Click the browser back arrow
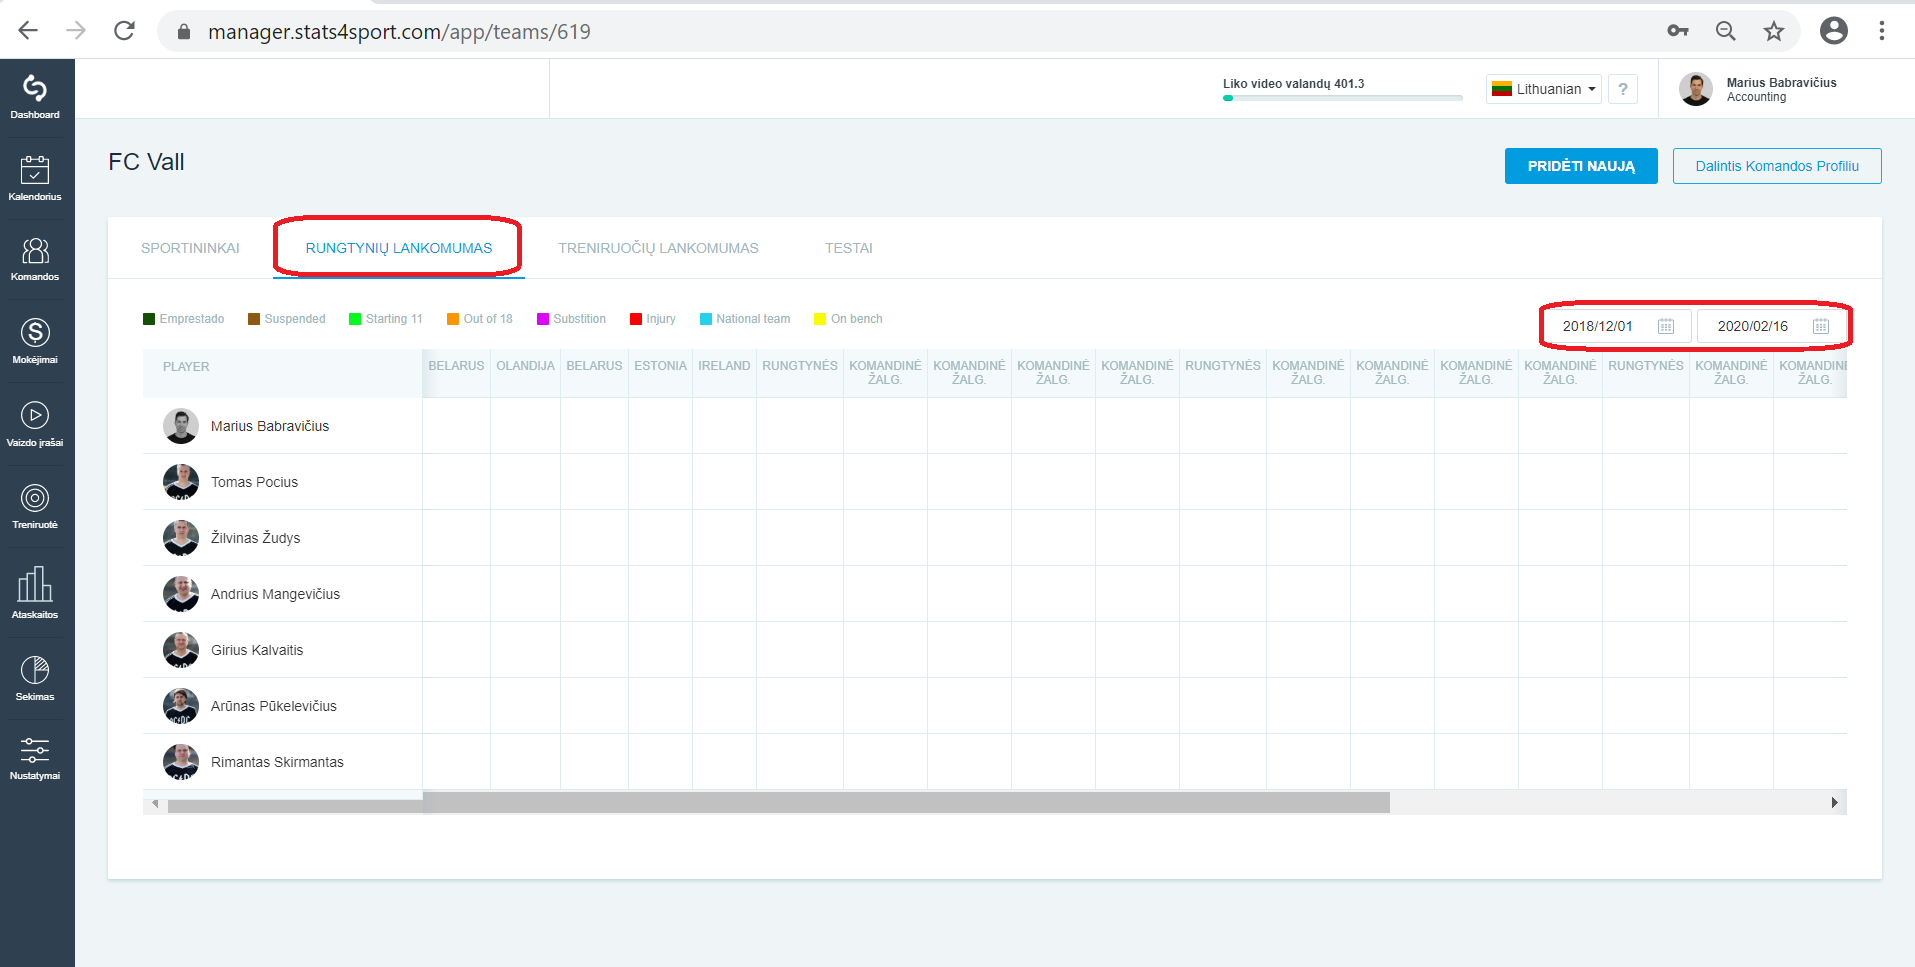 point(28,31)
